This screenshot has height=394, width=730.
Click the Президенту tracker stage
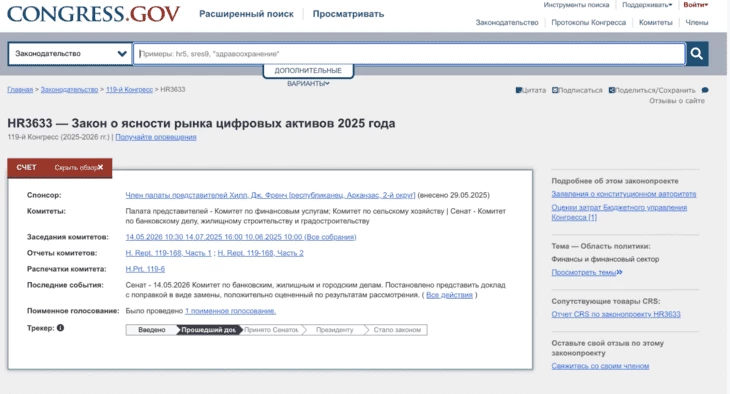[334, 330]
